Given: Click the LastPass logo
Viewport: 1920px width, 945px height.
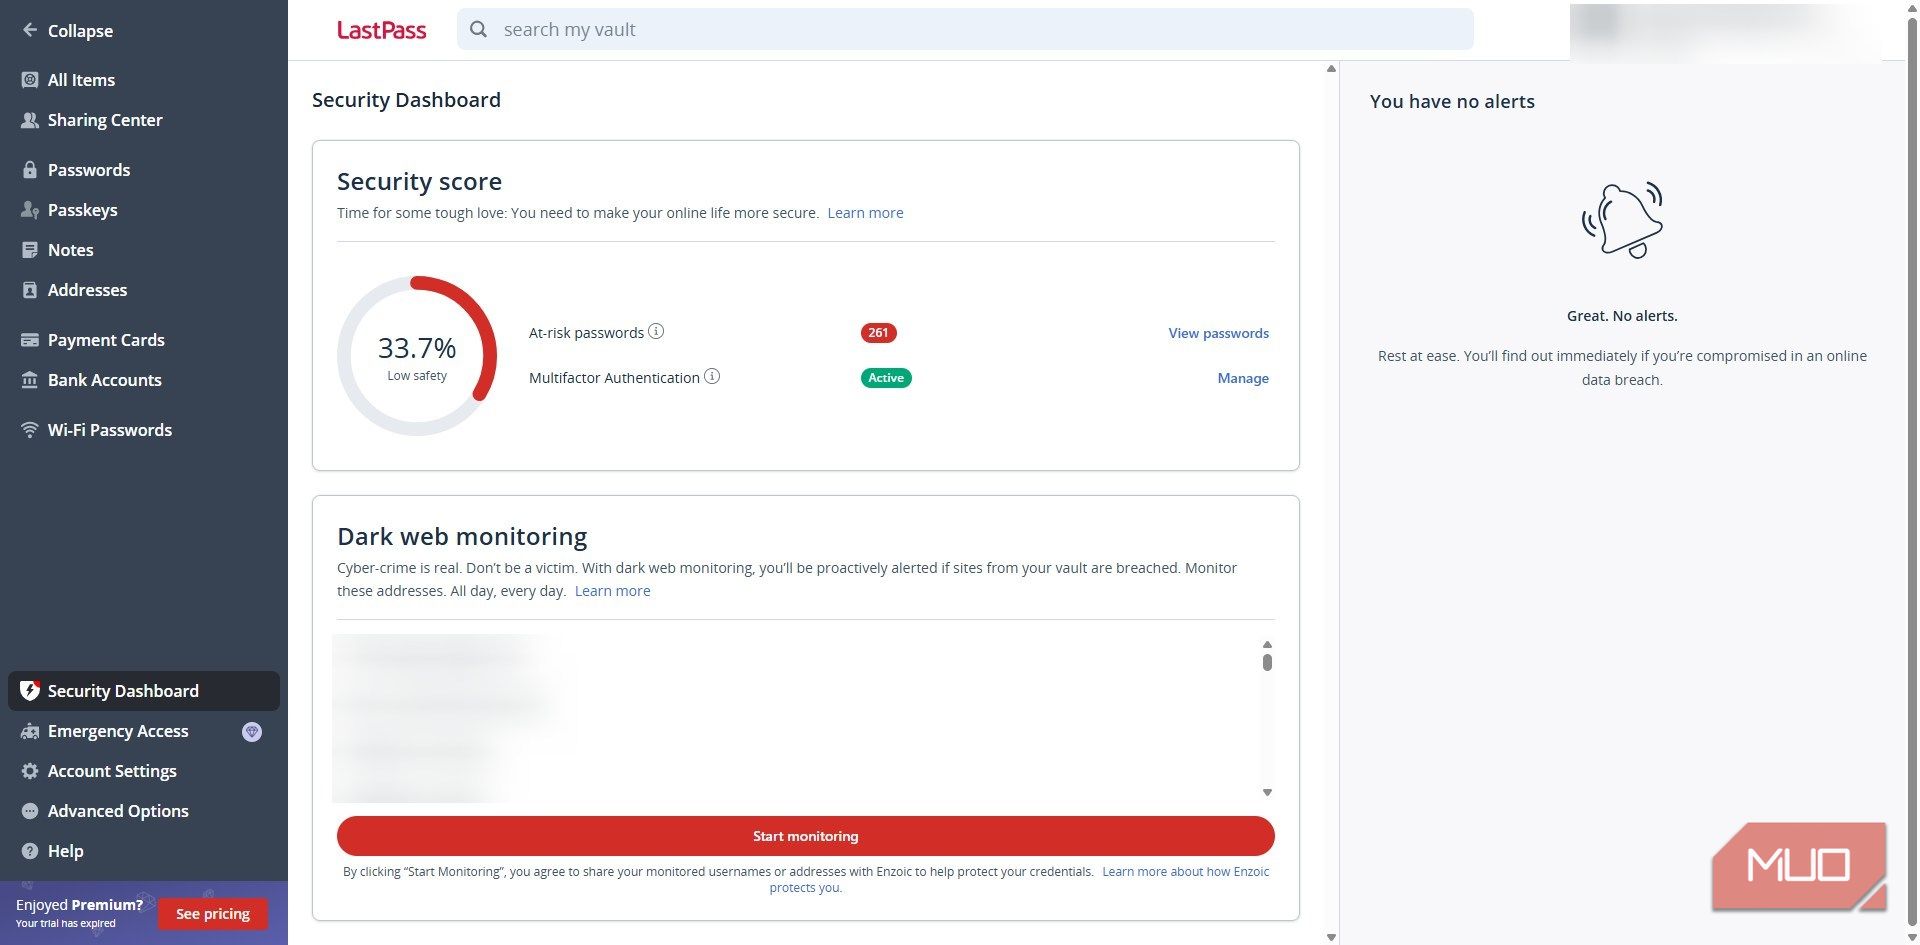Looking at the screenshot, I should (x=381, y=30).
